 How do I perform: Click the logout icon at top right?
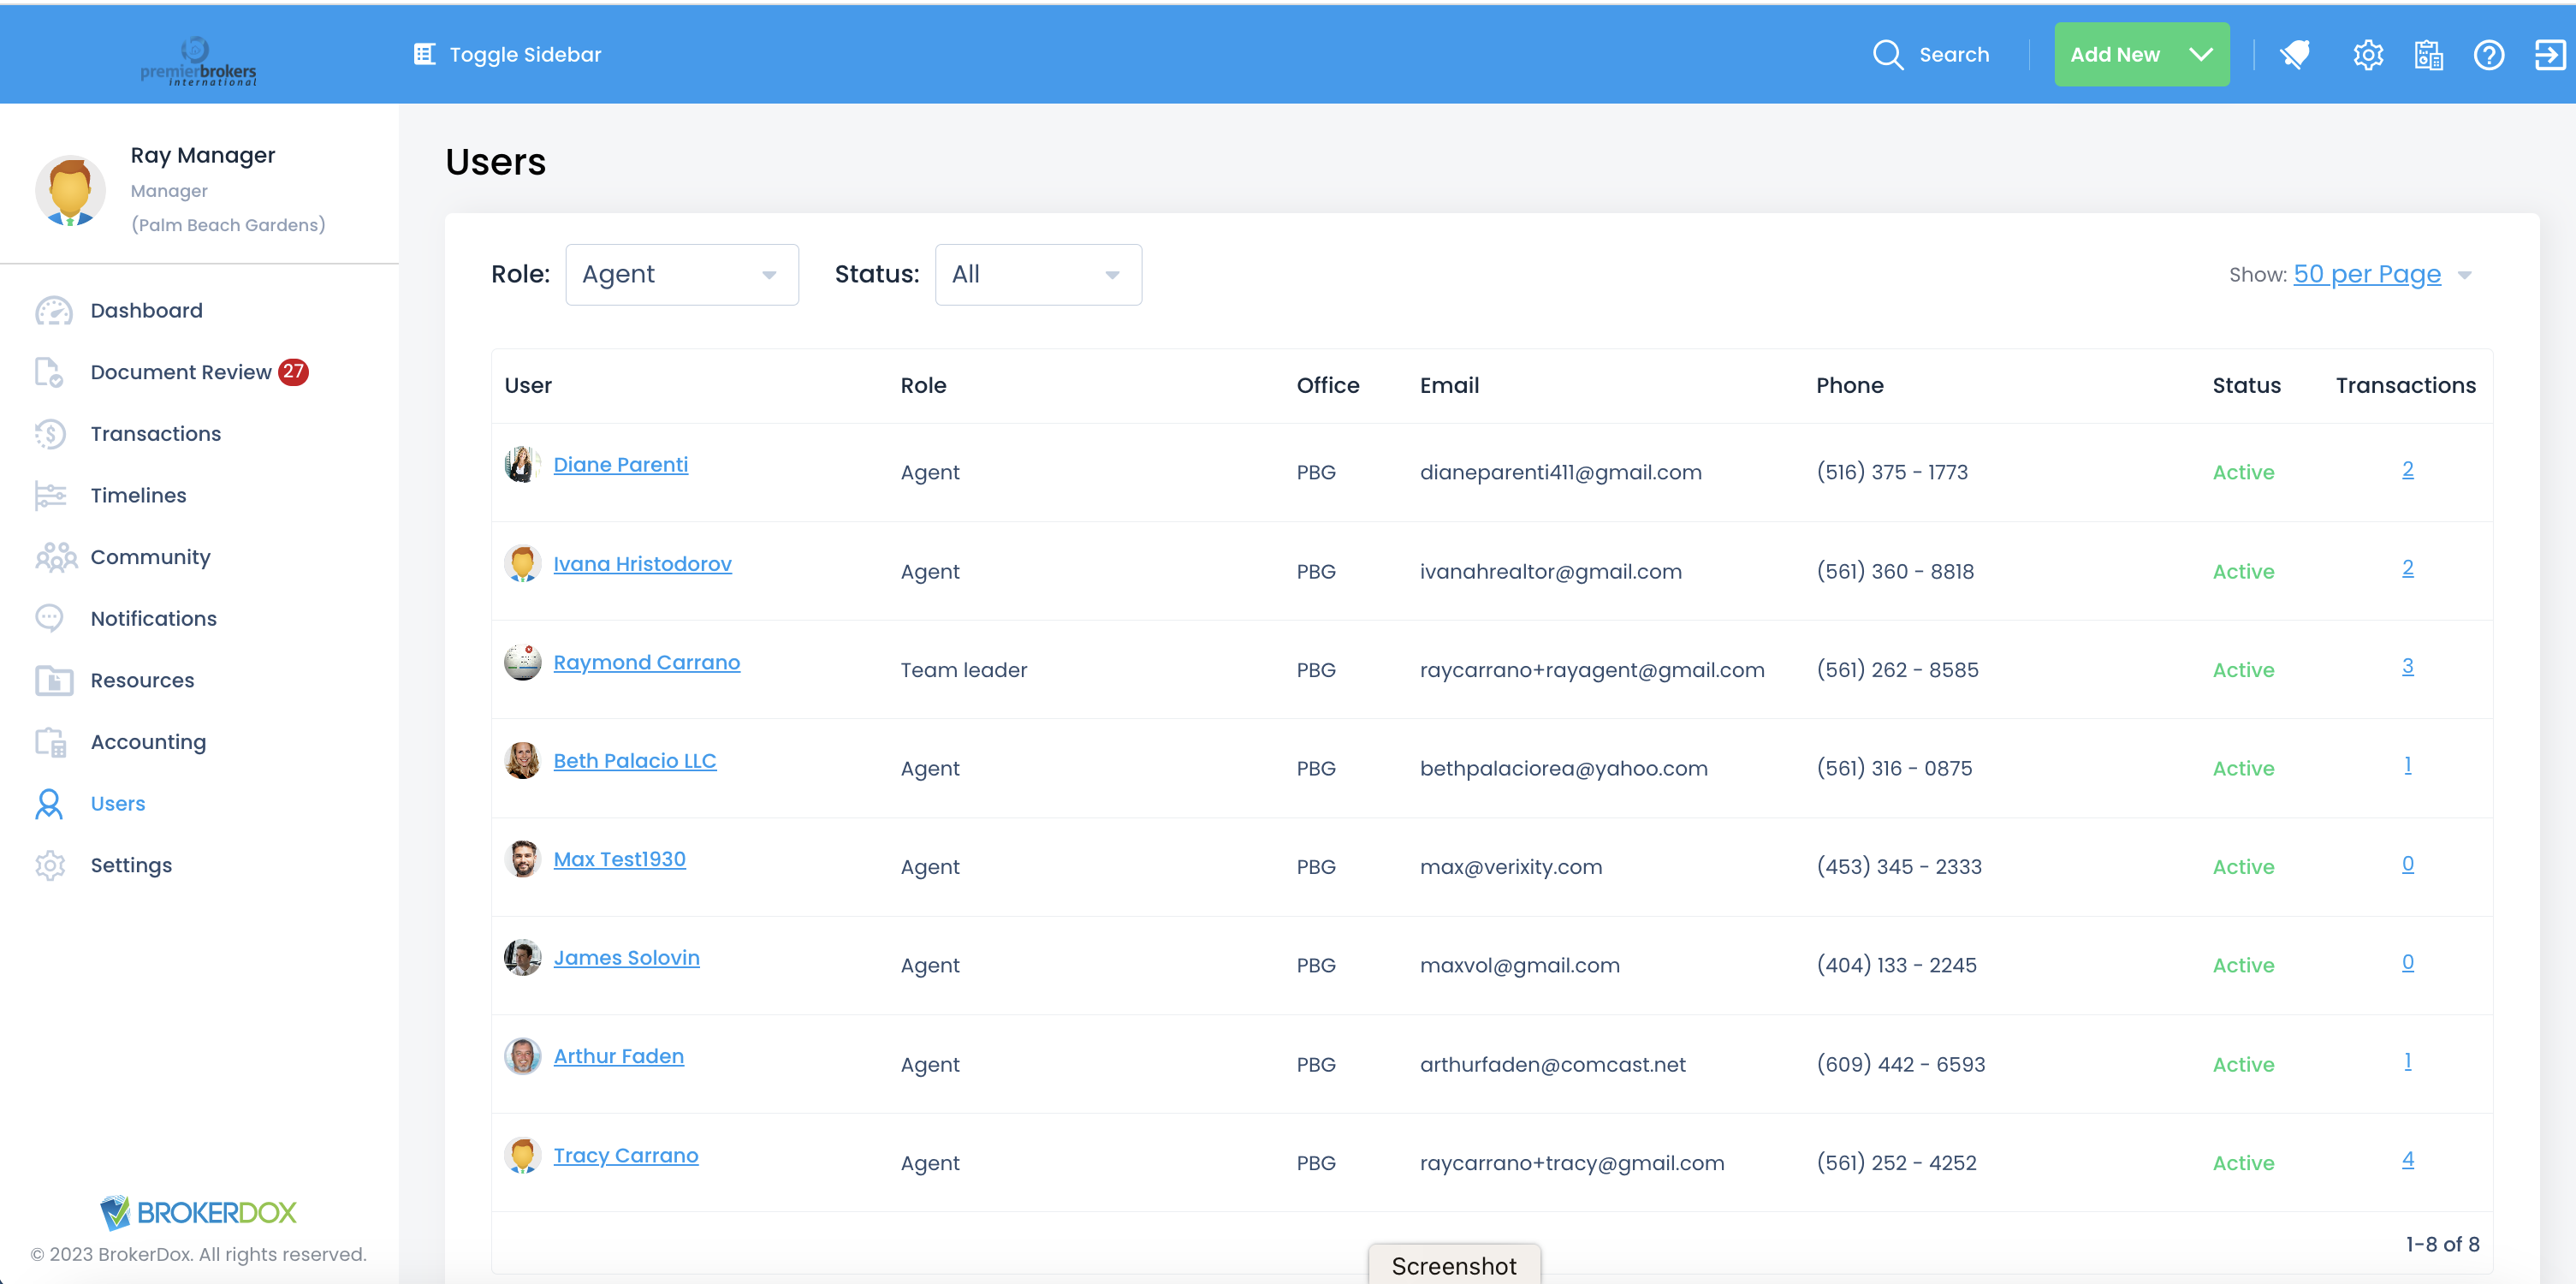[2549, 54]
